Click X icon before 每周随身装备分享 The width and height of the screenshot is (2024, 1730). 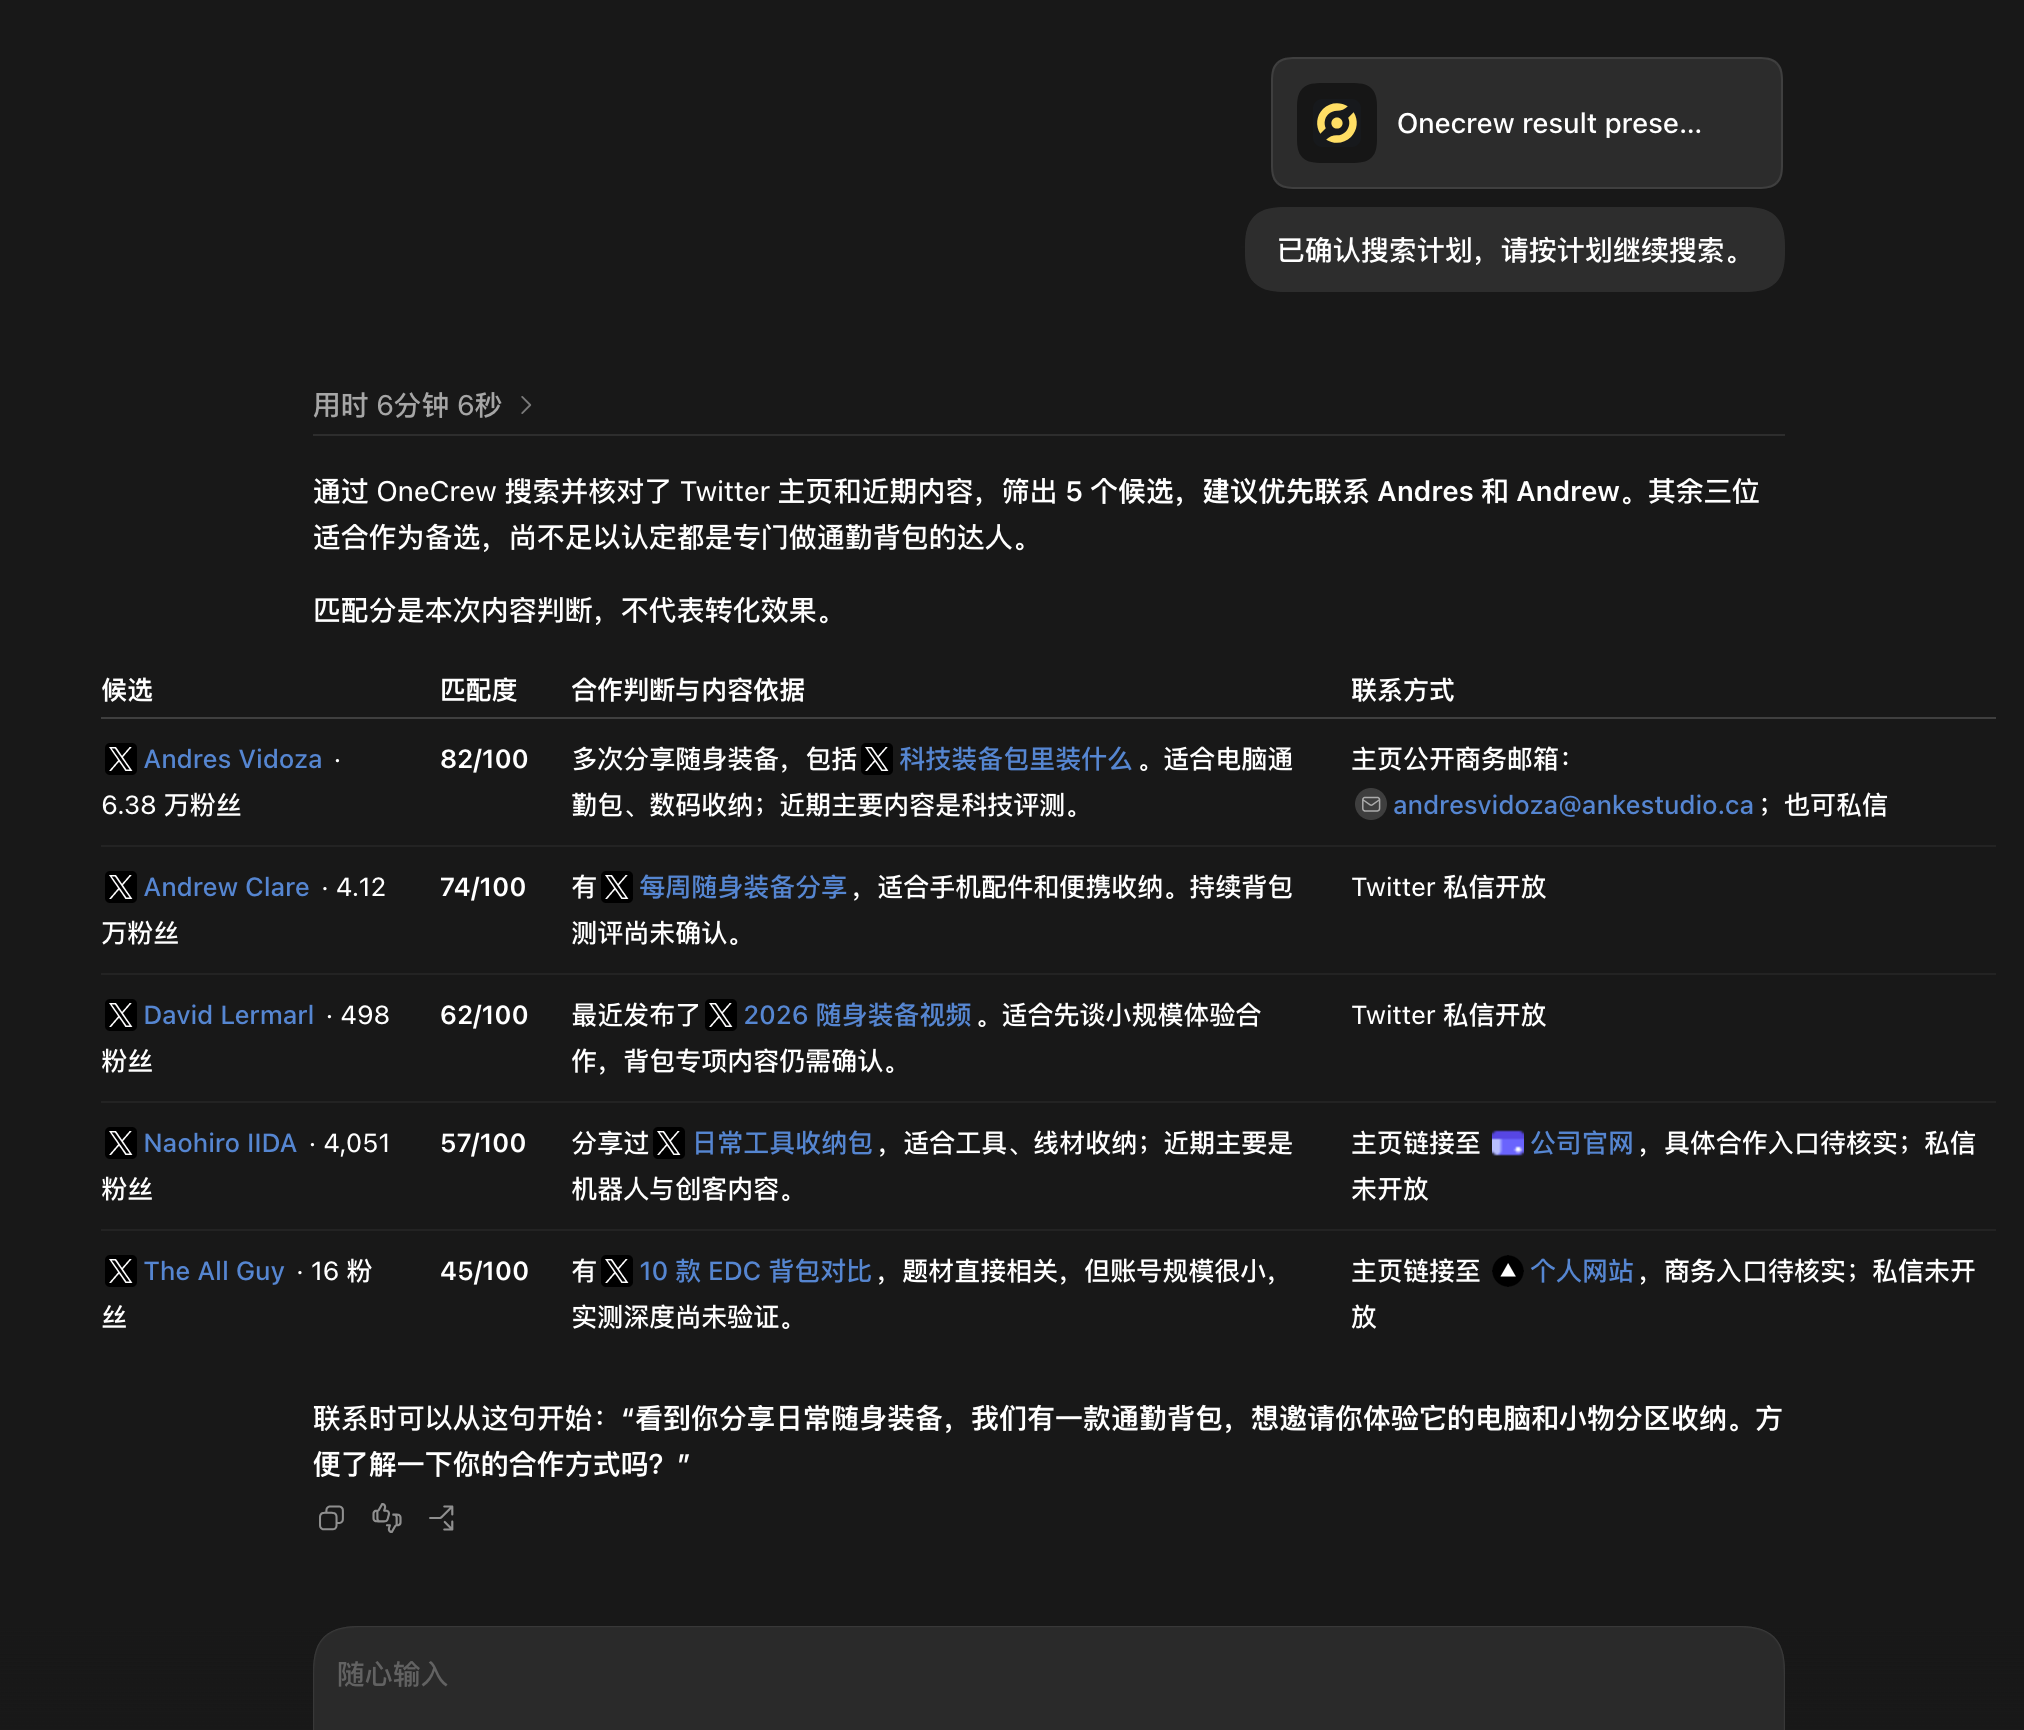(617, 887)
